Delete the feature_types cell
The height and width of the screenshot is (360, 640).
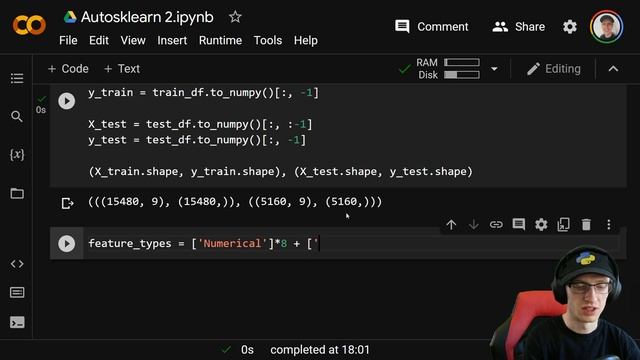pyautogui.click(x=586, y=224)
